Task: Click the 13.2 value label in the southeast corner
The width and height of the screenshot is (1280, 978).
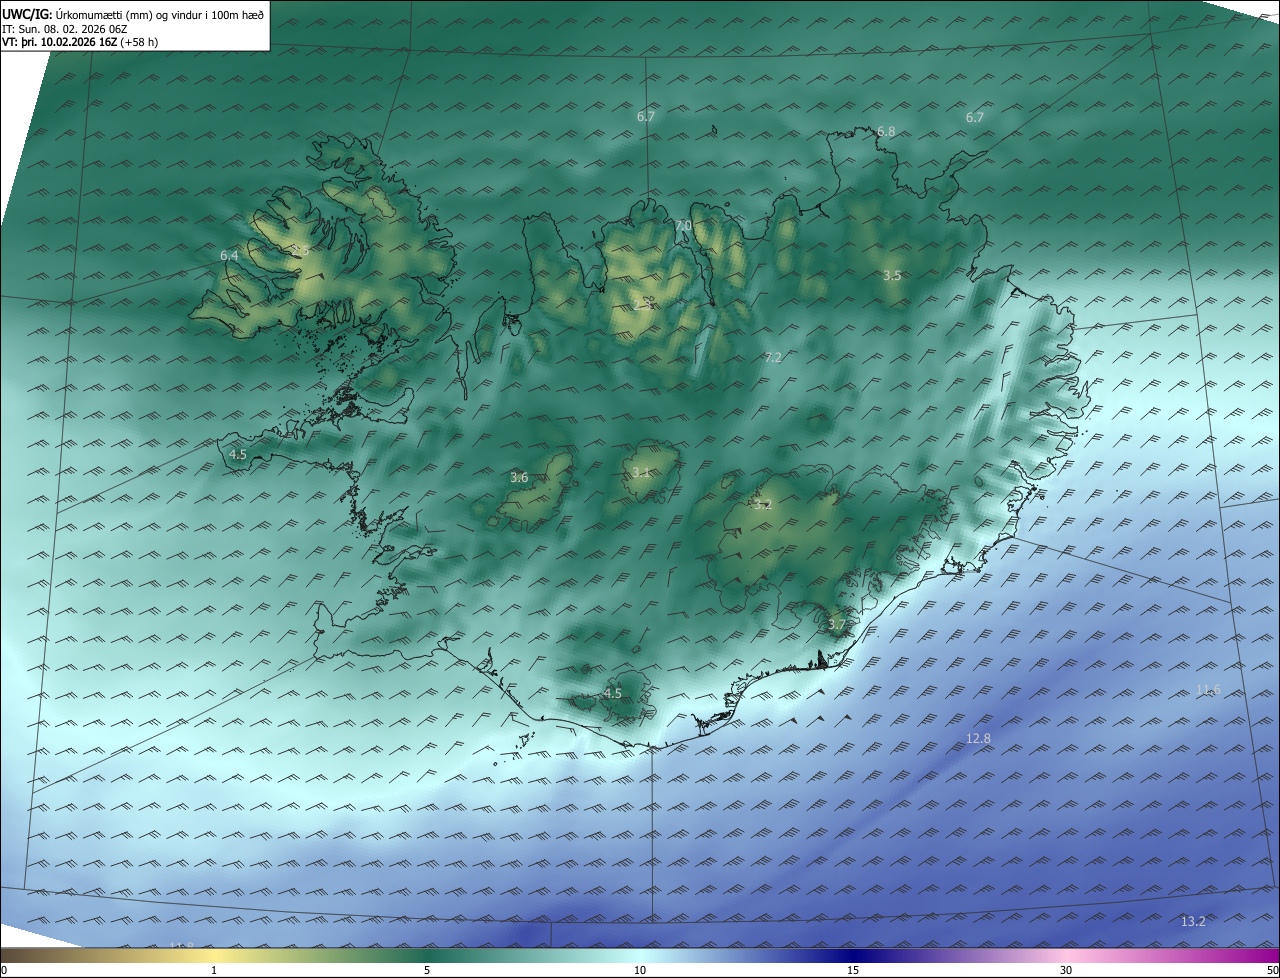Action: [1193, 922]
